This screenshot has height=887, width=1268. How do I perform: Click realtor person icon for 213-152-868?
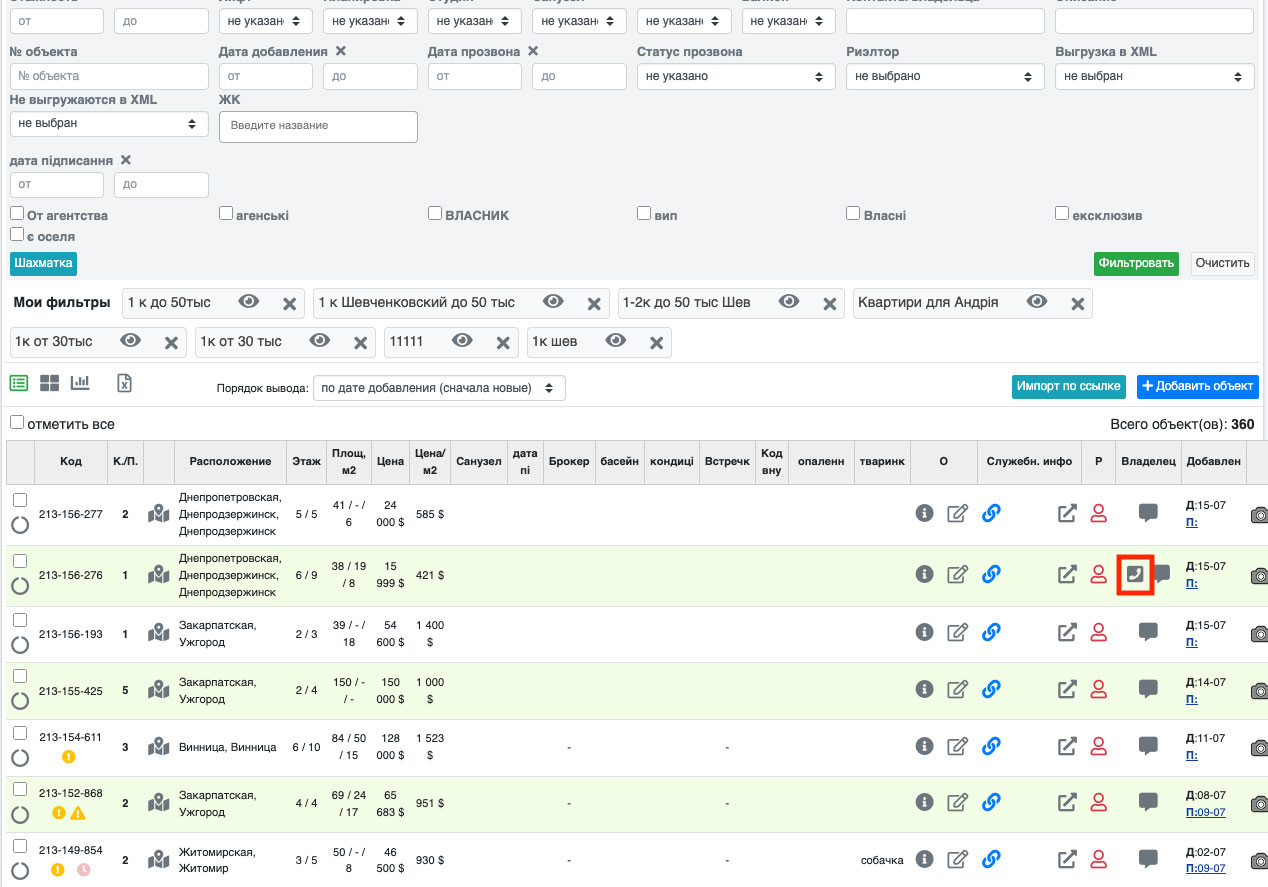tap(1098, 802)
